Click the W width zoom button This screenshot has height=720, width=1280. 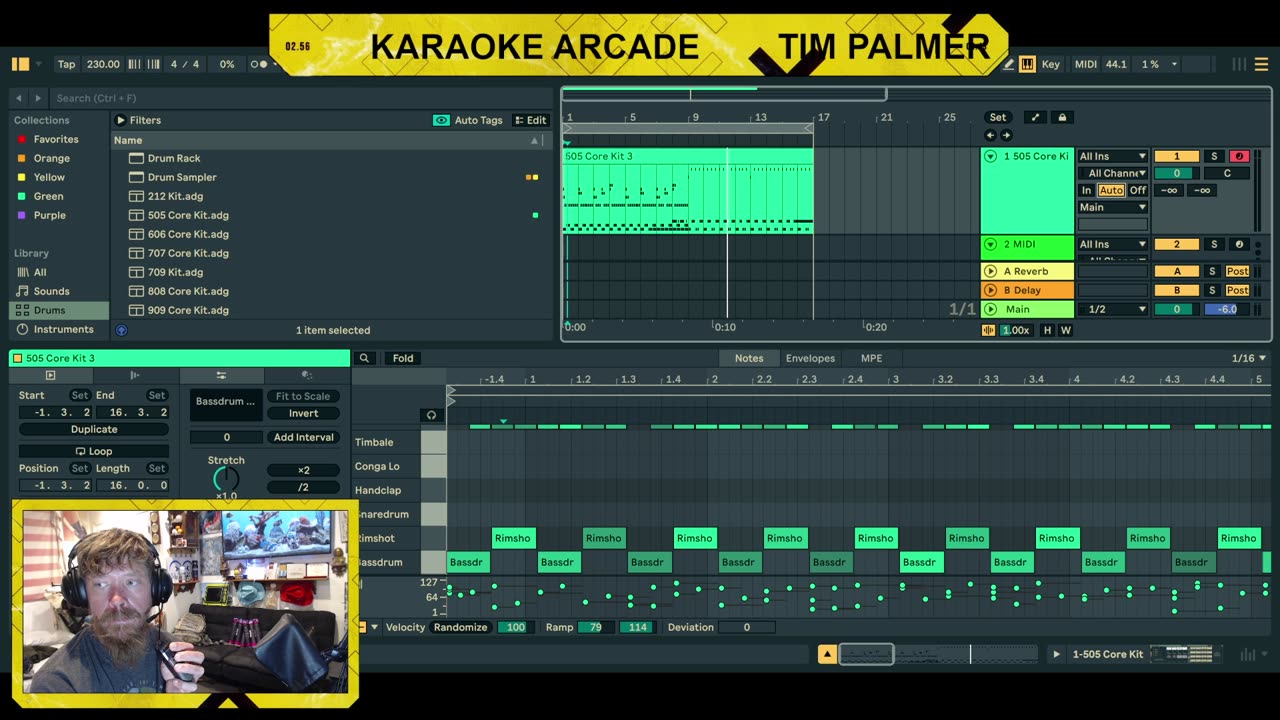click(x=1065, y=330)
